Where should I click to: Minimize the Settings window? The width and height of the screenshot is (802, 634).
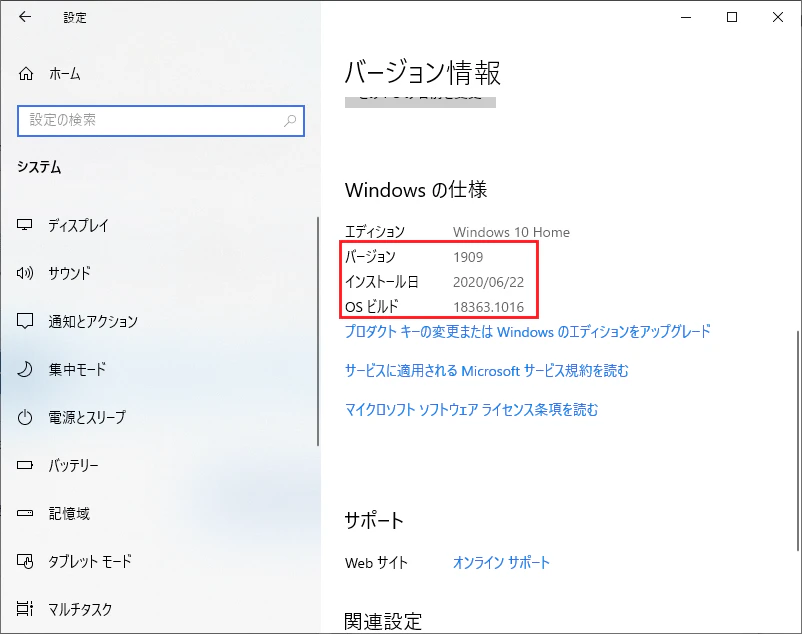[x=686, y=17]
